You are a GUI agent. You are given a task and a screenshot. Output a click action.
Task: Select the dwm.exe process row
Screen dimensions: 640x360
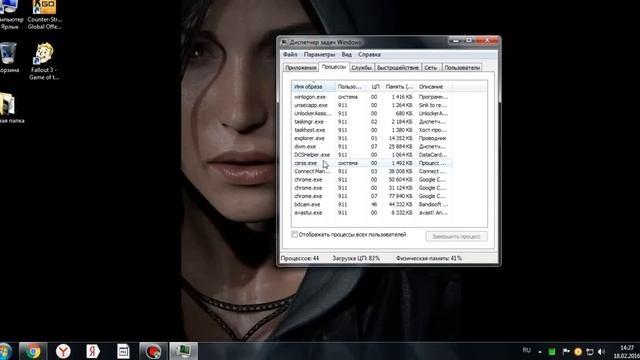[x=371, y=147]
